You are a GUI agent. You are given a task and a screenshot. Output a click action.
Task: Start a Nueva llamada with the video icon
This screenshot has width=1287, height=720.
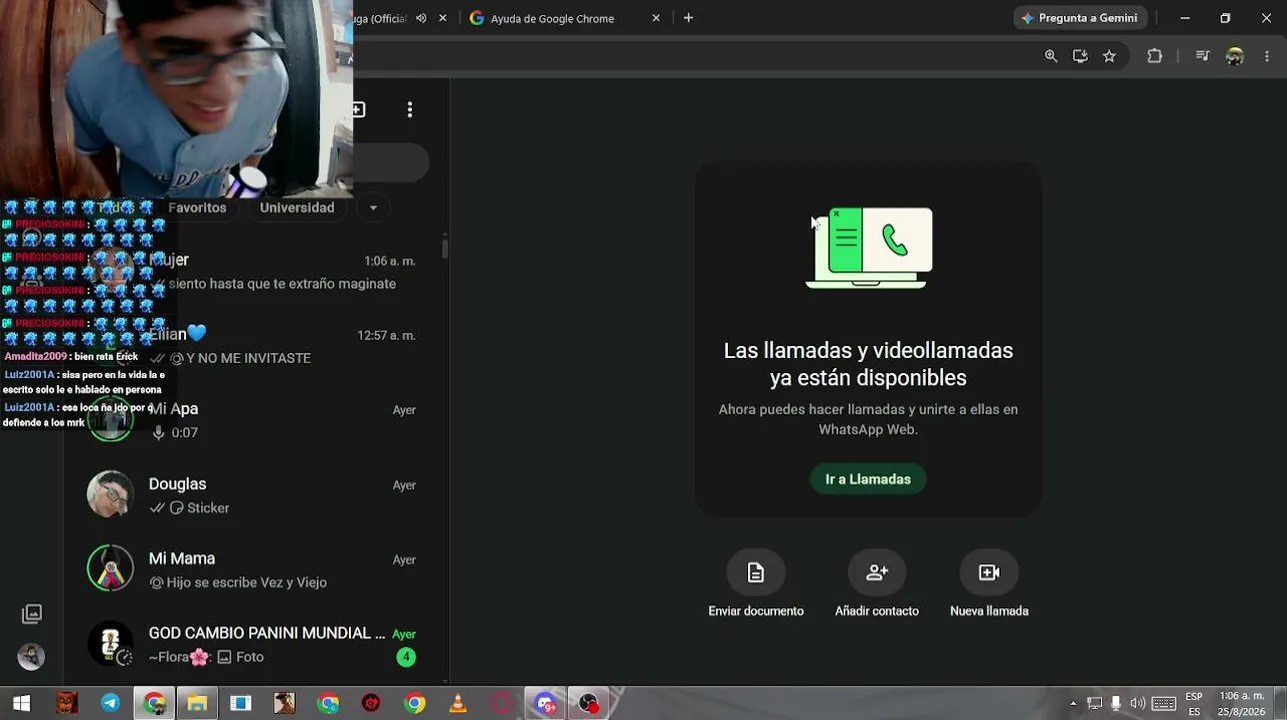pyautogui.click(x=989, y=572)
